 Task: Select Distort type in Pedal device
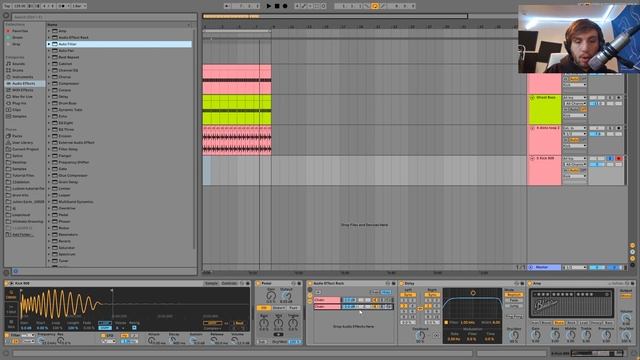pos(279,308)
